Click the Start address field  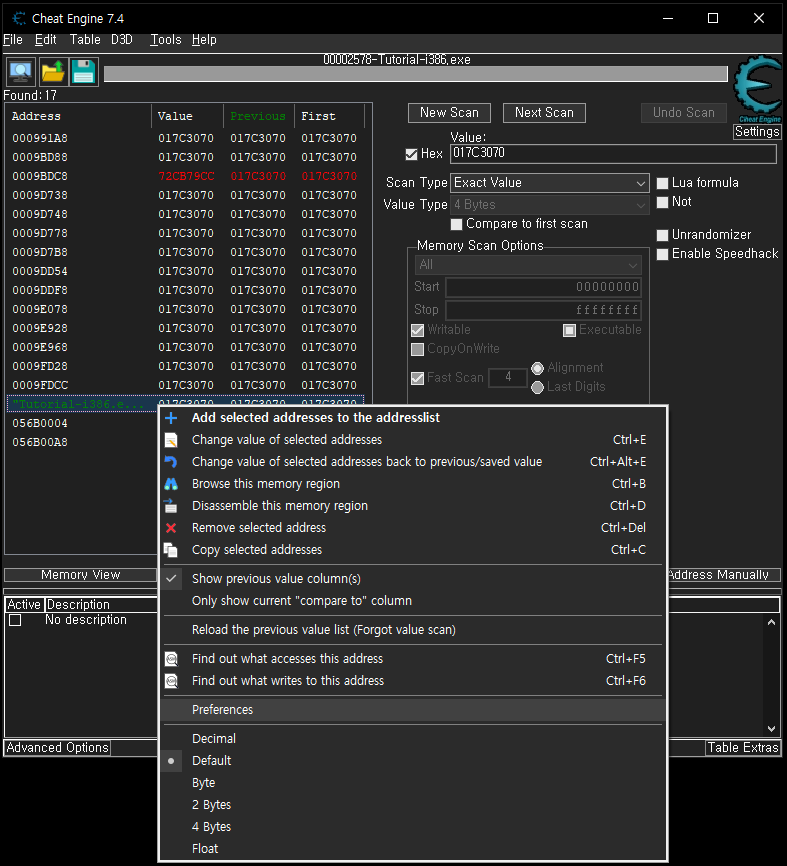543,288
